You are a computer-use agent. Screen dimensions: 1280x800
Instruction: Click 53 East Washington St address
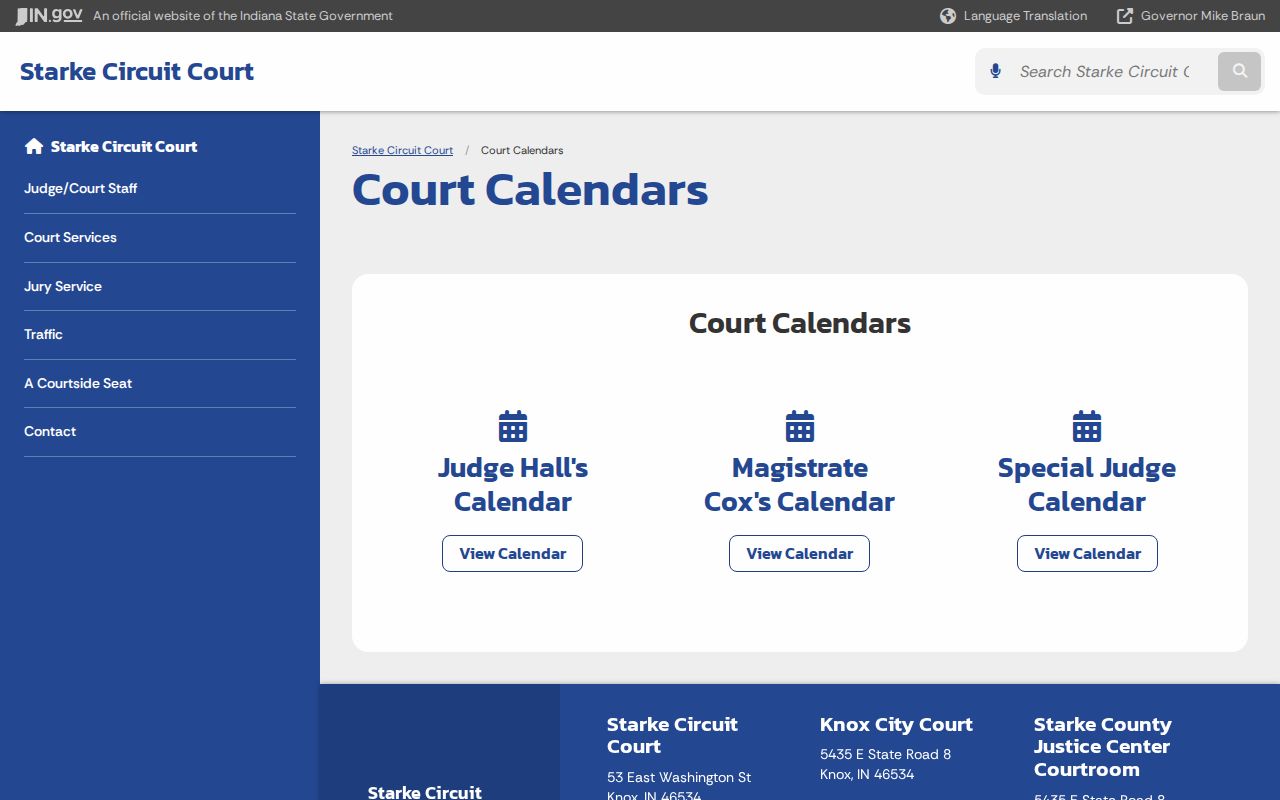tap(679, 777)
